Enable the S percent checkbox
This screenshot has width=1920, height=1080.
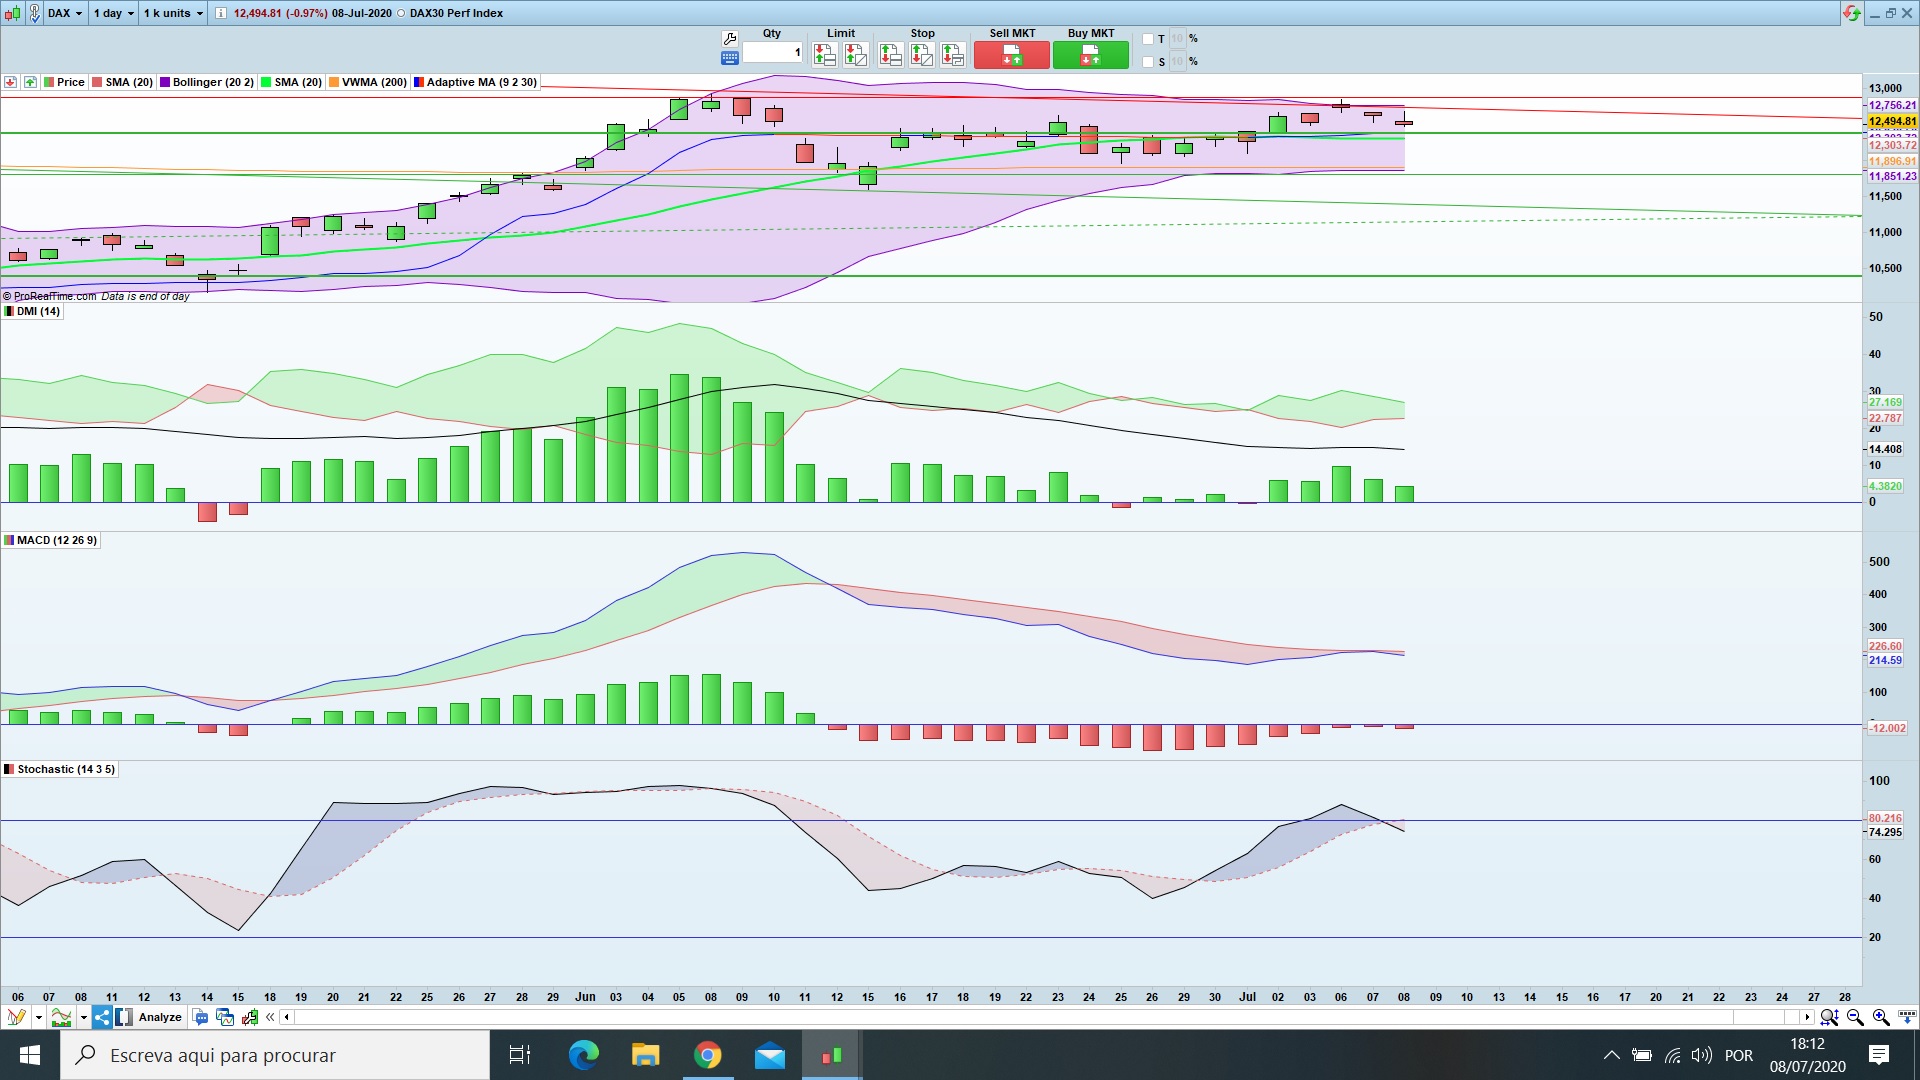[x=1148, y=62]
